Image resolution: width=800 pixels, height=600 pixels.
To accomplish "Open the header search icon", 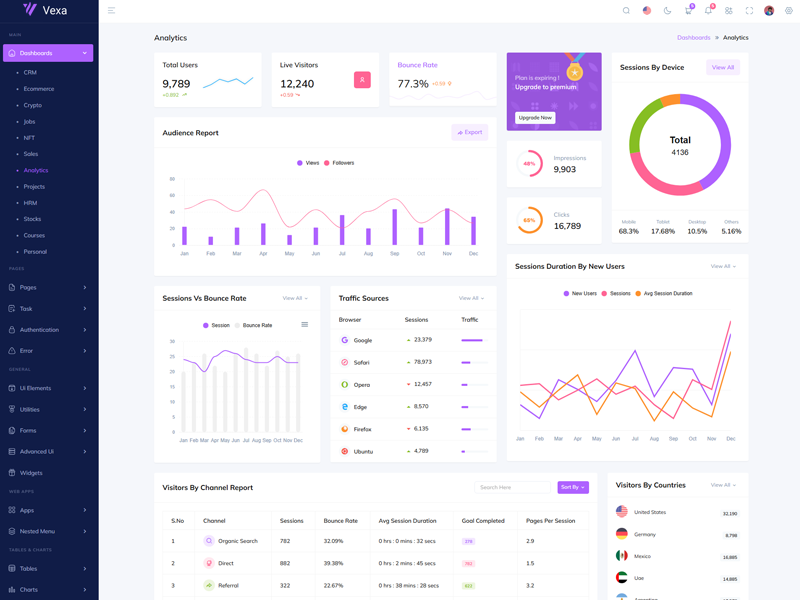I will click(x=627, y=11).
